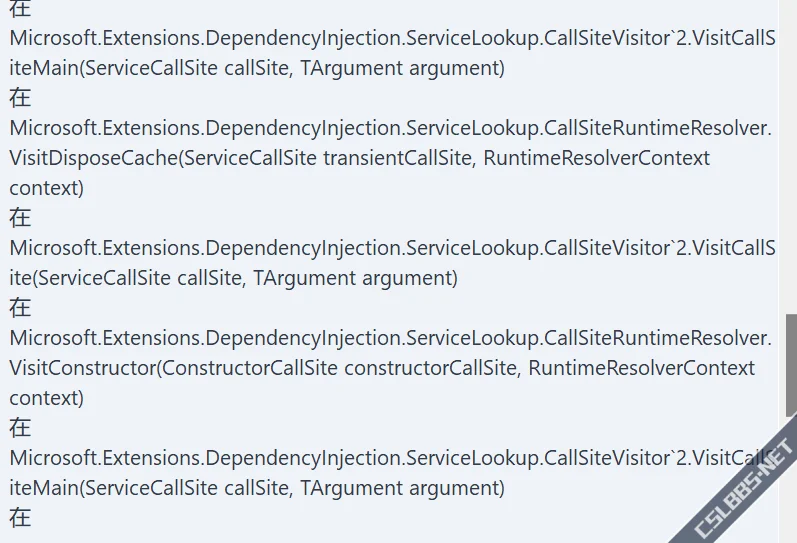Click CallSiteRuntimeResolver line above VisitConstructor
This screenshot has width=797, height=543.
point(390,338)
